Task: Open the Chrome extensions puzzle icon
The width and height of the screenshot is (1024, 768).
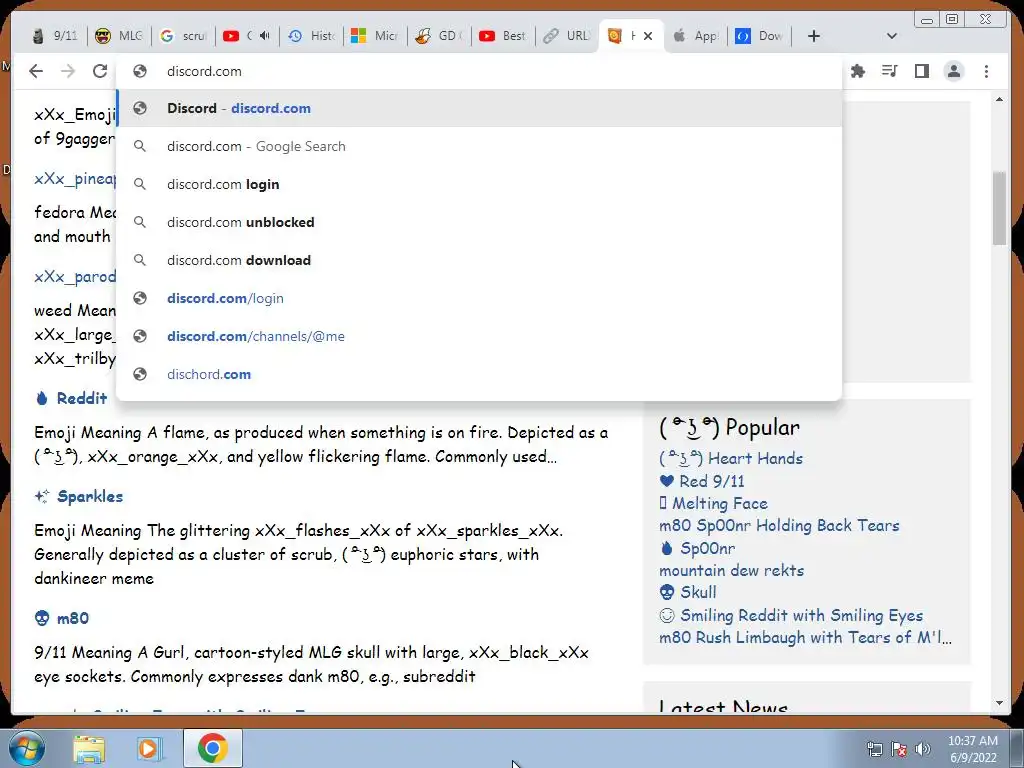Action: [x=858, y=71]
